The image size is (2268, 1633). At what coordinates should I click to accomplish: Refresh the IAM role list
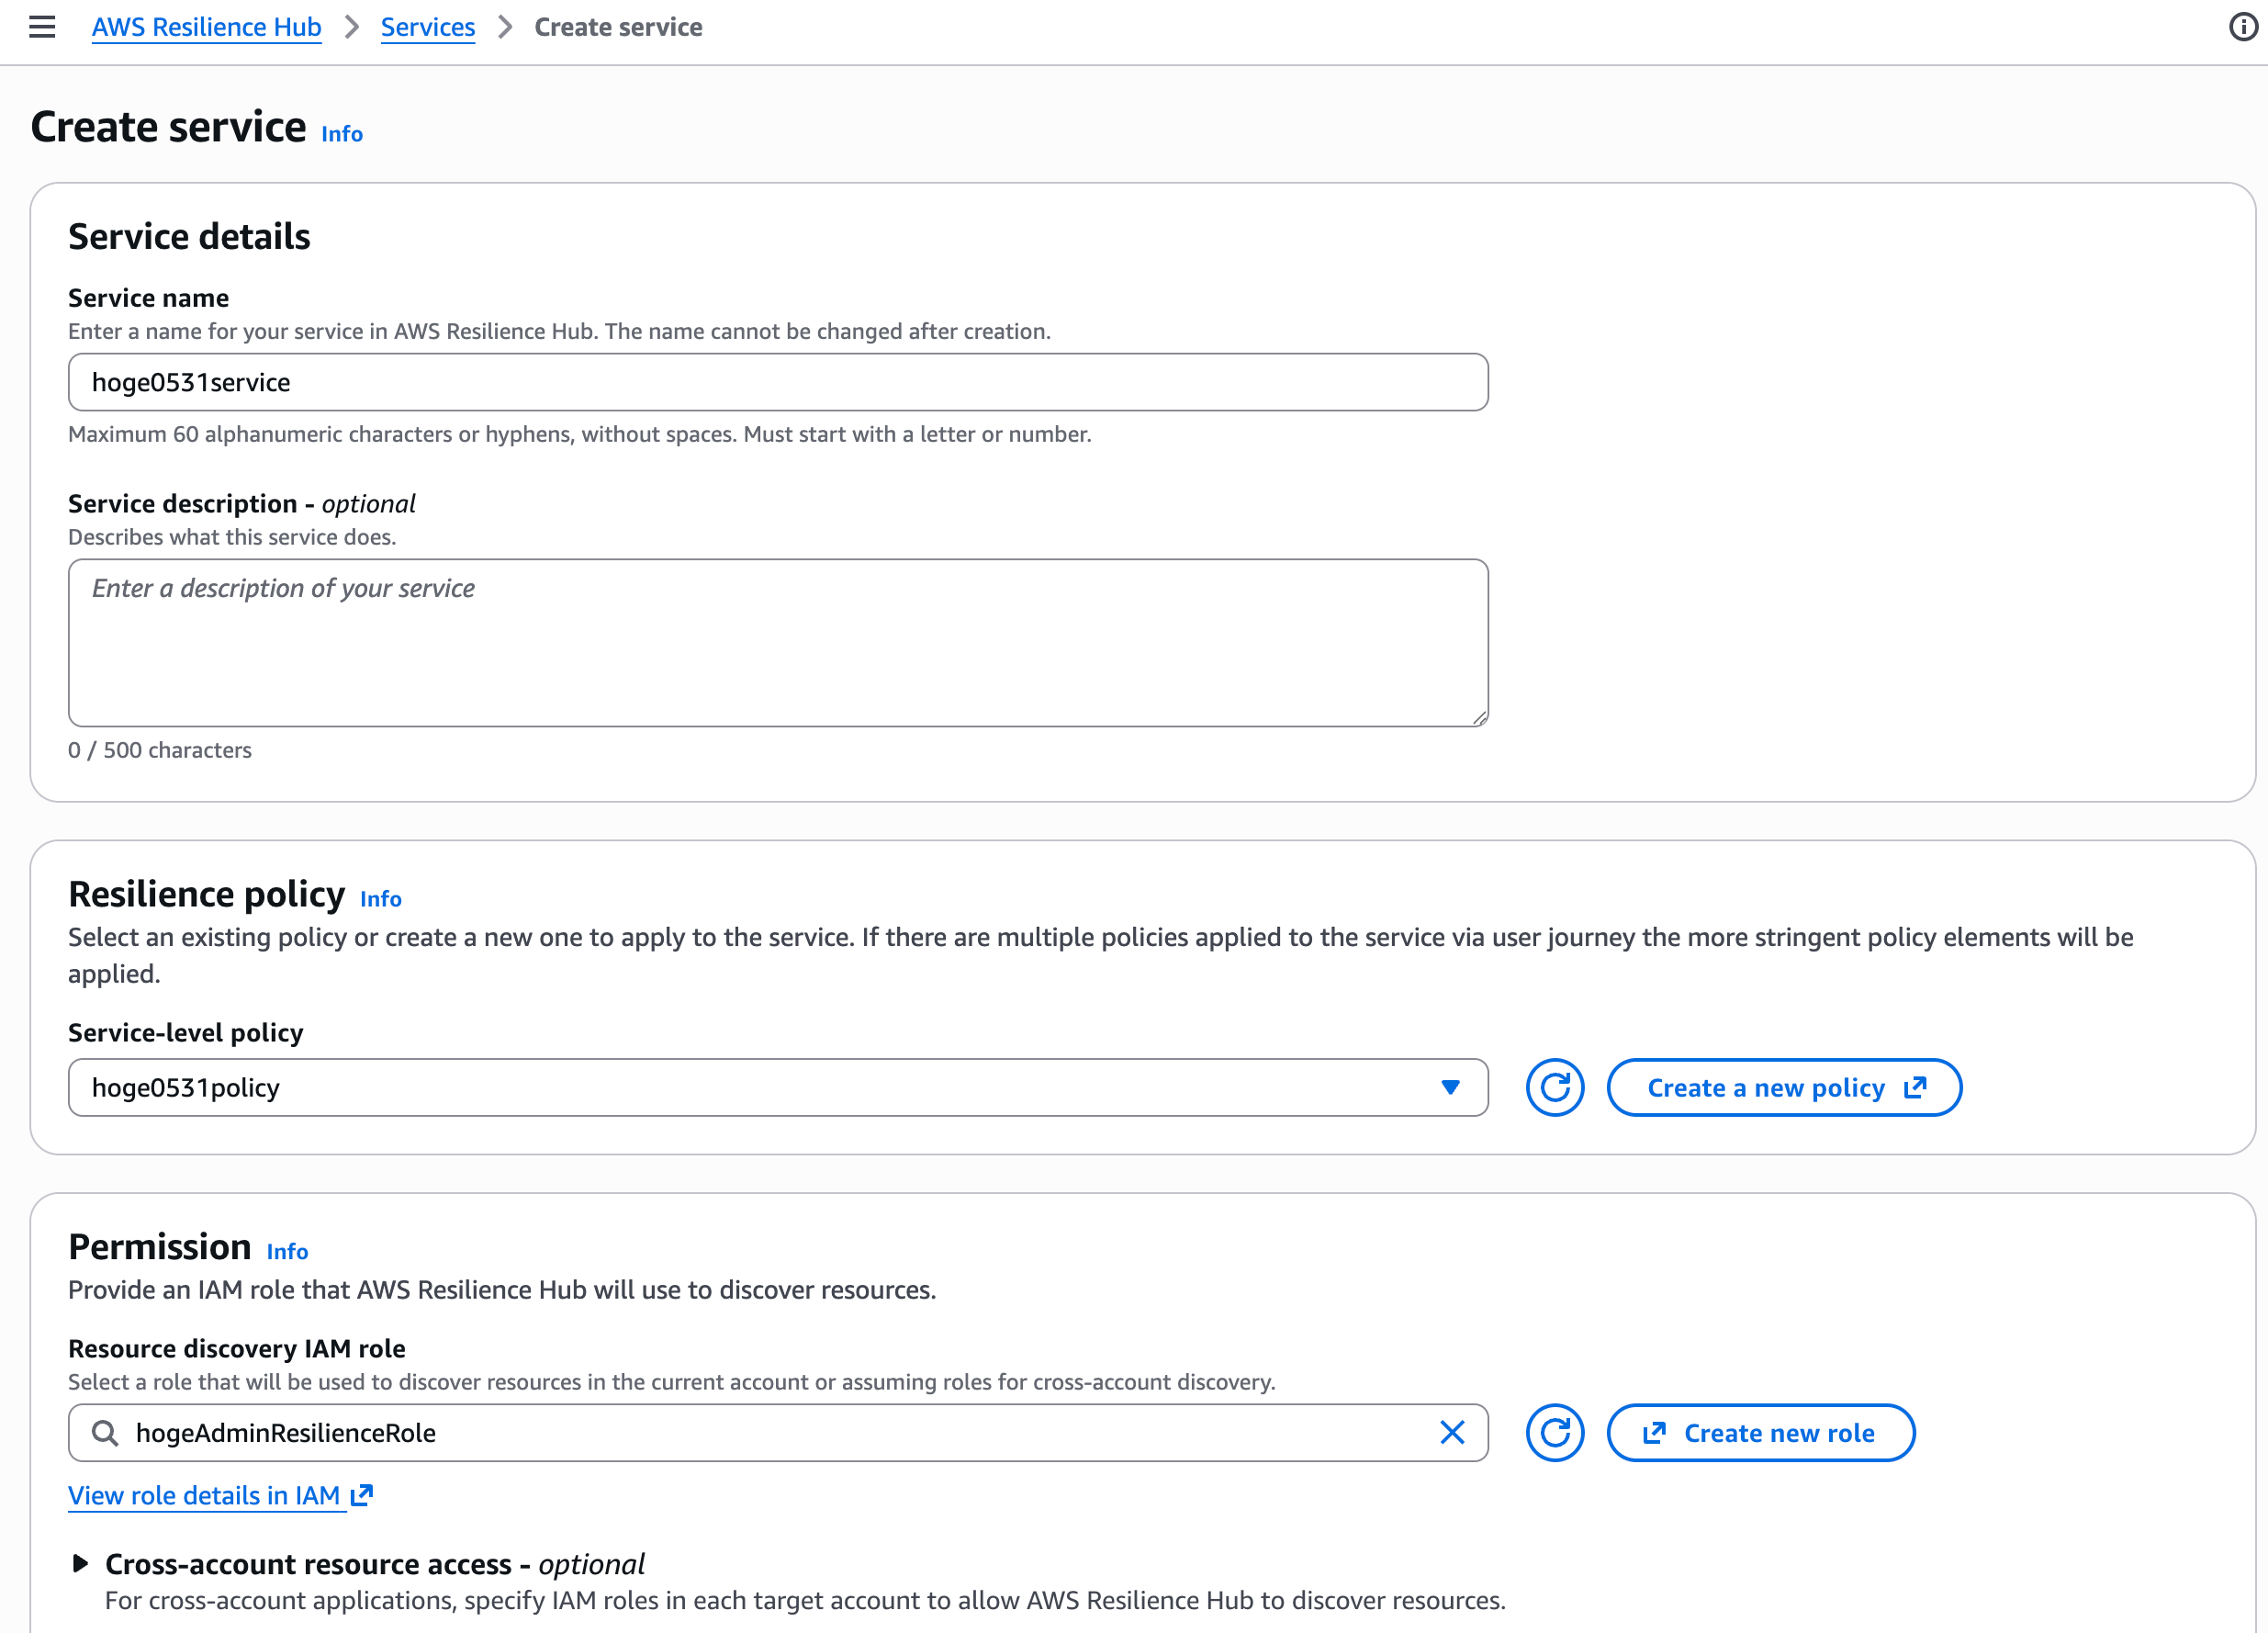(x=1555, y=1433)
